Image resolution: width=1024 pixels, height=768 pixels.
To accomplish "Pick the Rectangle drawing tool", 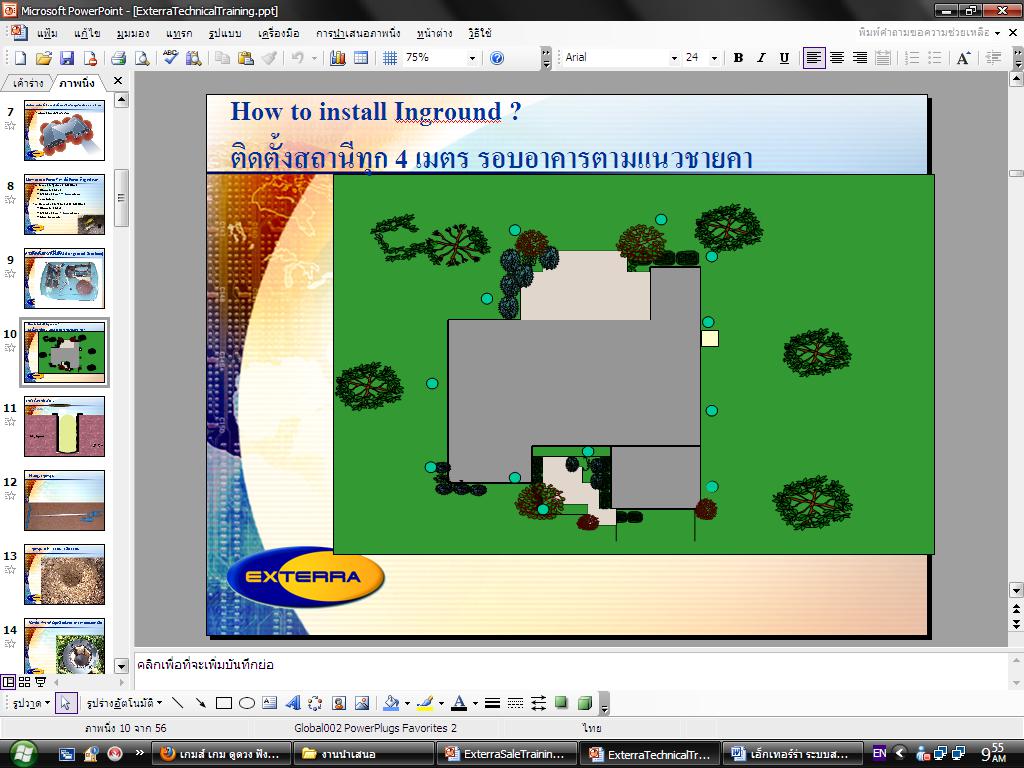I will [x=224, y=703].
